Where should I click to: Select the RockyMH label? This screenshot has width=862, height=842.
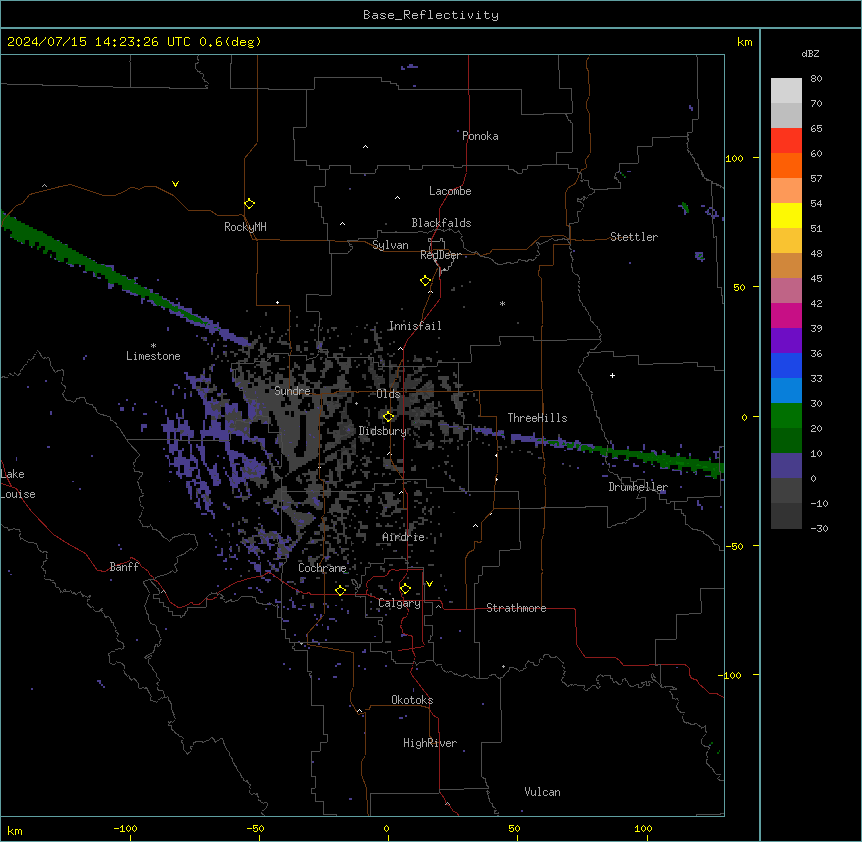245,227
